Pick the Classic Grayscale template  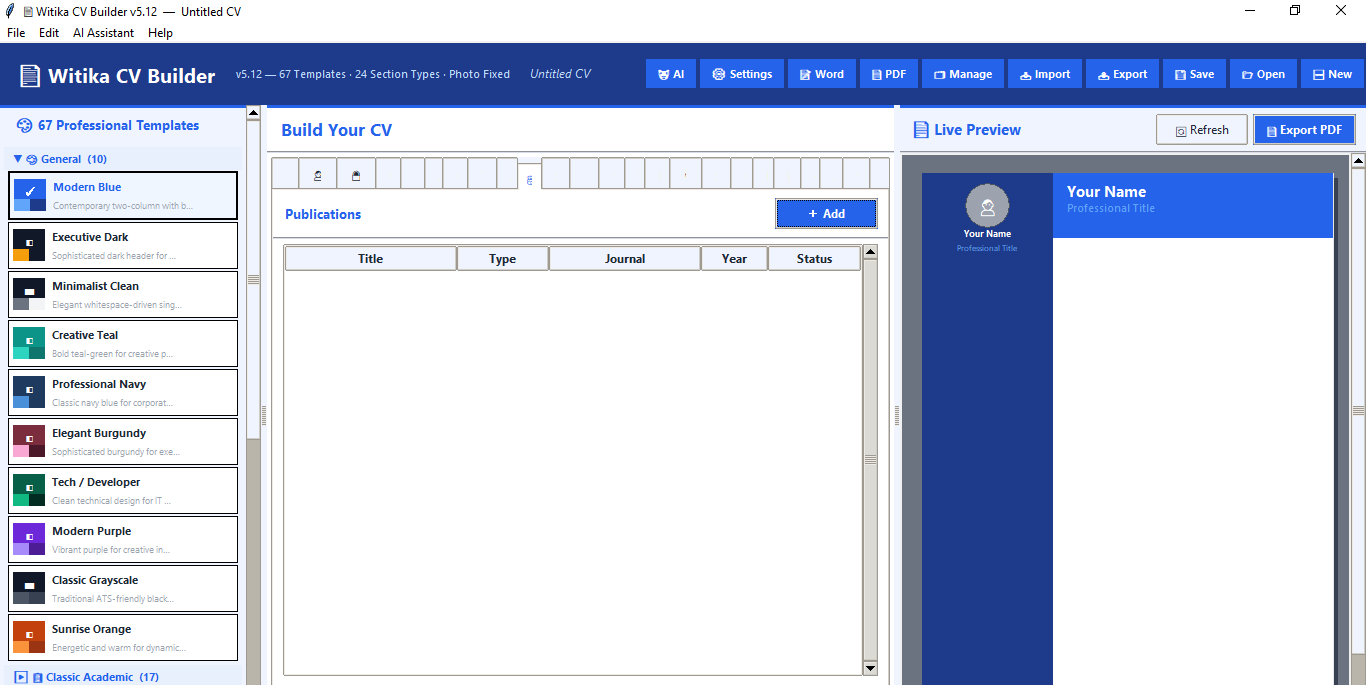pos(123,588)
